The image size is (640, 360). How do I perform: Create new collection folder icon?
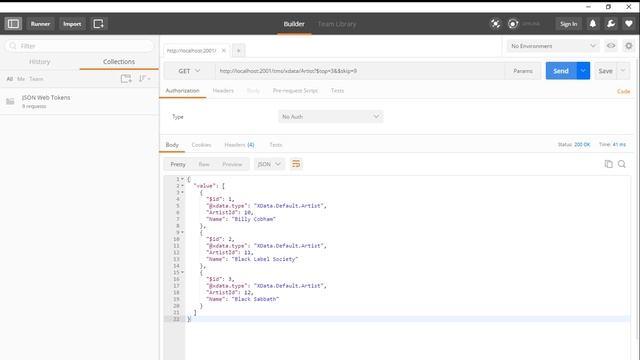126,78
